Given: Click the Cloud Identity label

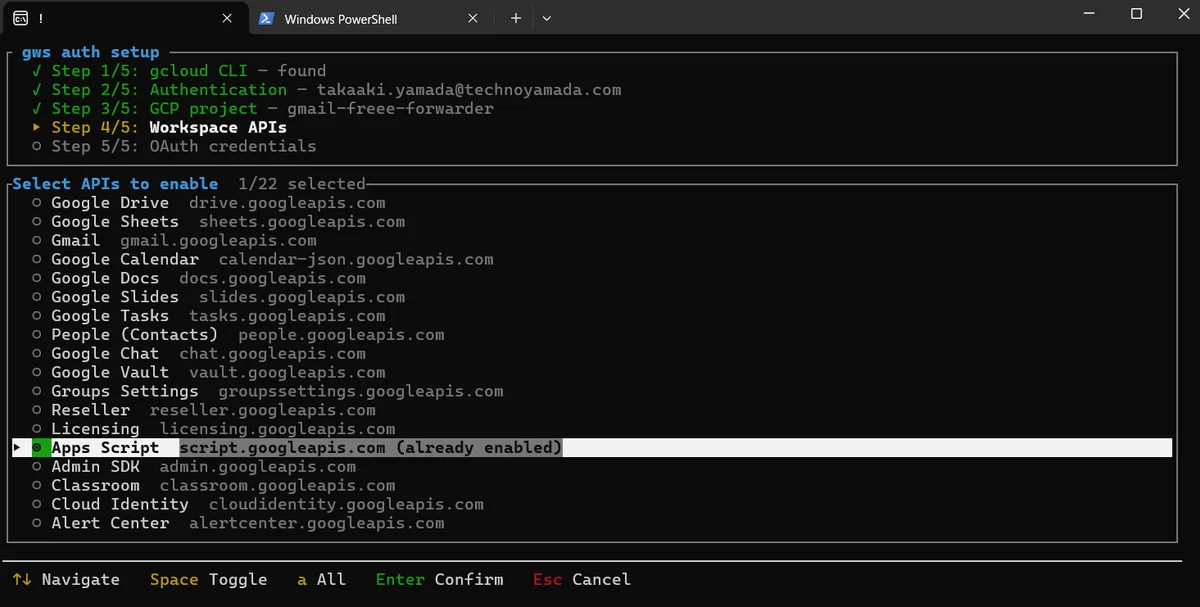Looking at the screenshot, I should (x=120, y=504).
